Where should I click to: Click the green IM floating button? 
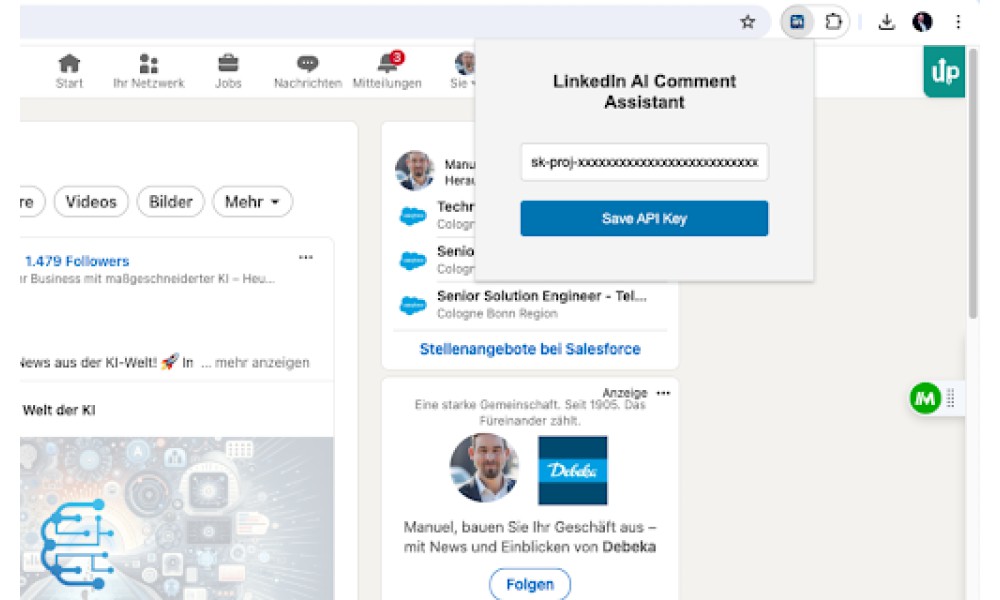point(925,399)
